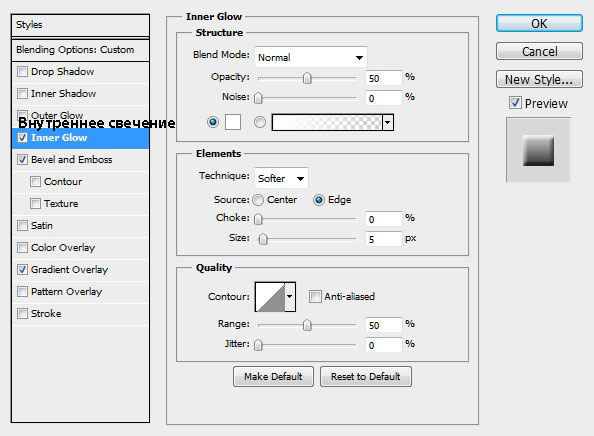Enable the Satin checkbox
This screenshot has width=594, height=436.
22,225
